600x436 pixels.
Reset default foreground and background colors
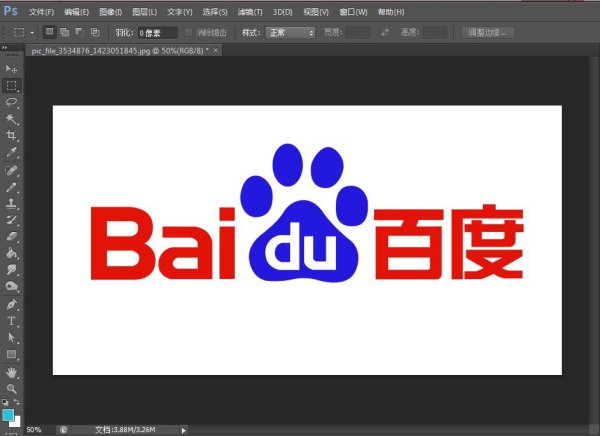[x=5, y=402]
